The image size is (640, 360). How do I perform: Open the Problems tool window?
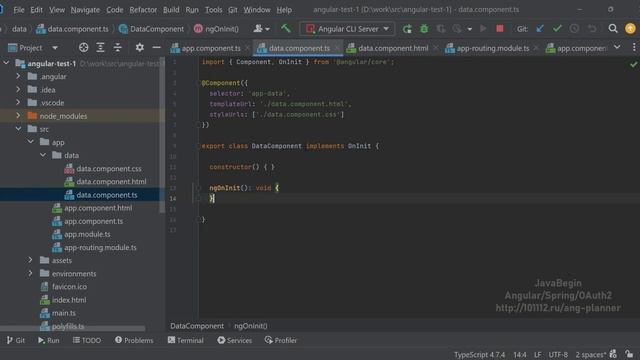coord(134,340)
